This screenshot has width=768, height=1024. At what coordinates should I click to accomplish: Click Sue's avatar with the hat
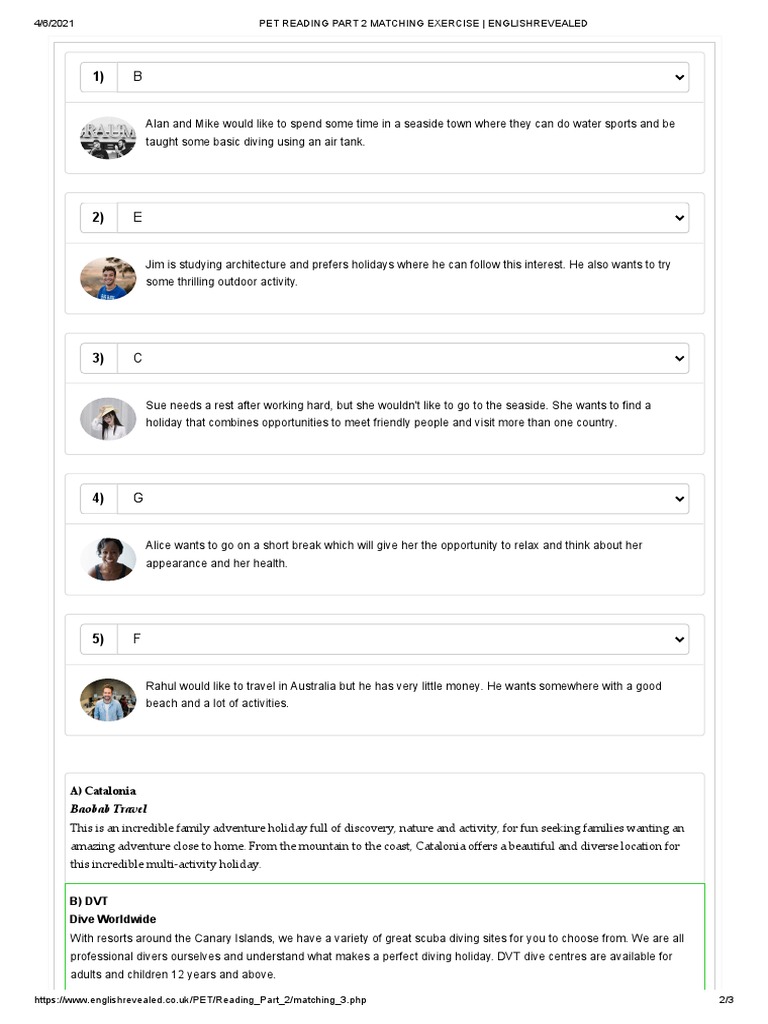(x=108, y=418)
